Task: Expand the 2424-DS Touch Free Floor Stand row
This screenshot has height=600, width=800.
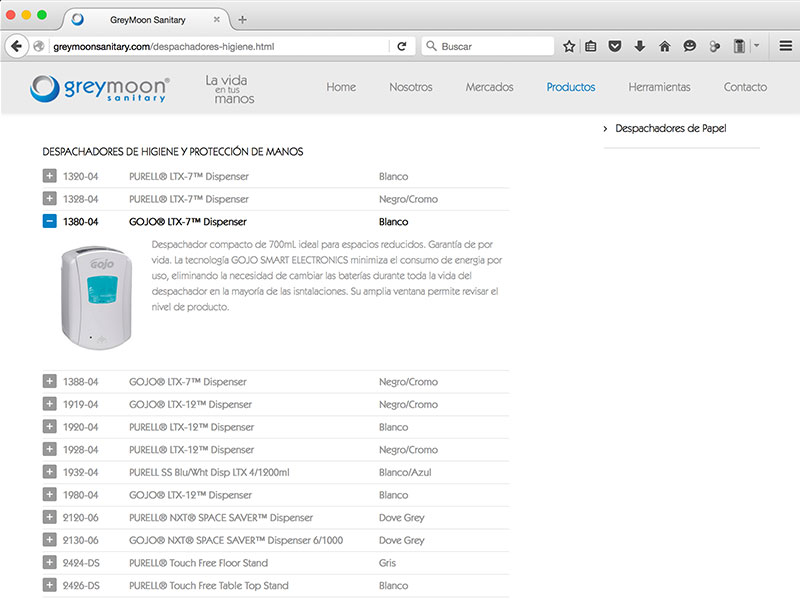Action: pyautogui.click(x=50, y=563)
